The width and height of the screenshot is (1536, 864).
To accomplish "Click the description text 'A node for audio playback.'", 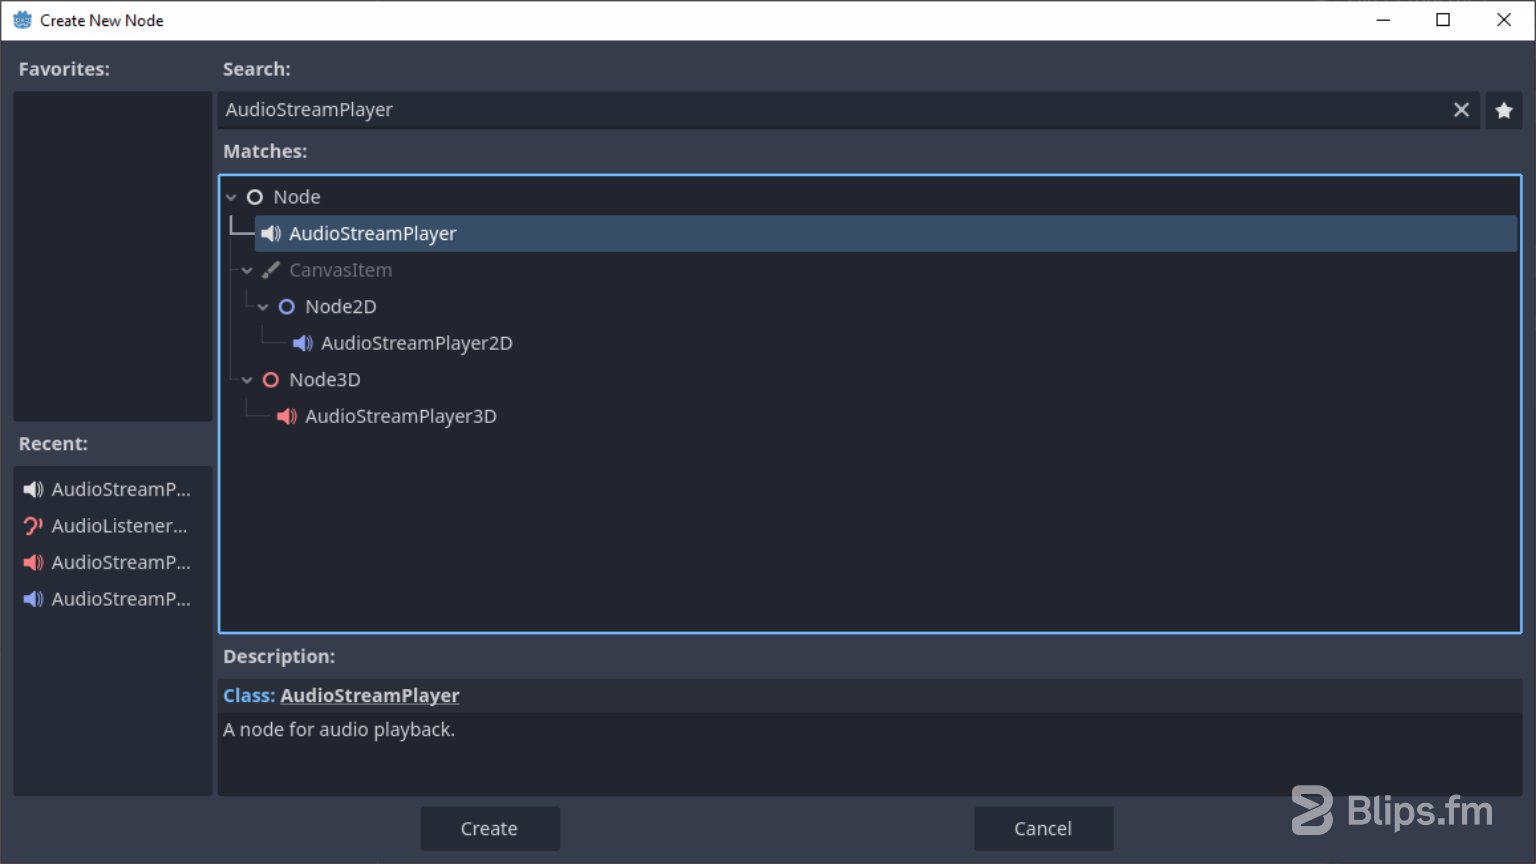I will (x=339, y=730).
